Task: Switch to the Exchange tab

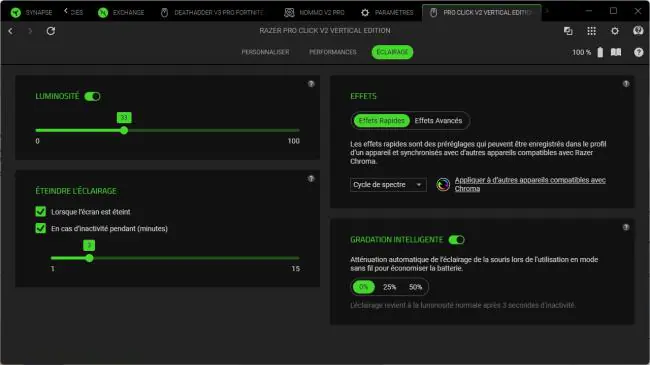Action: tap(121, 12)
